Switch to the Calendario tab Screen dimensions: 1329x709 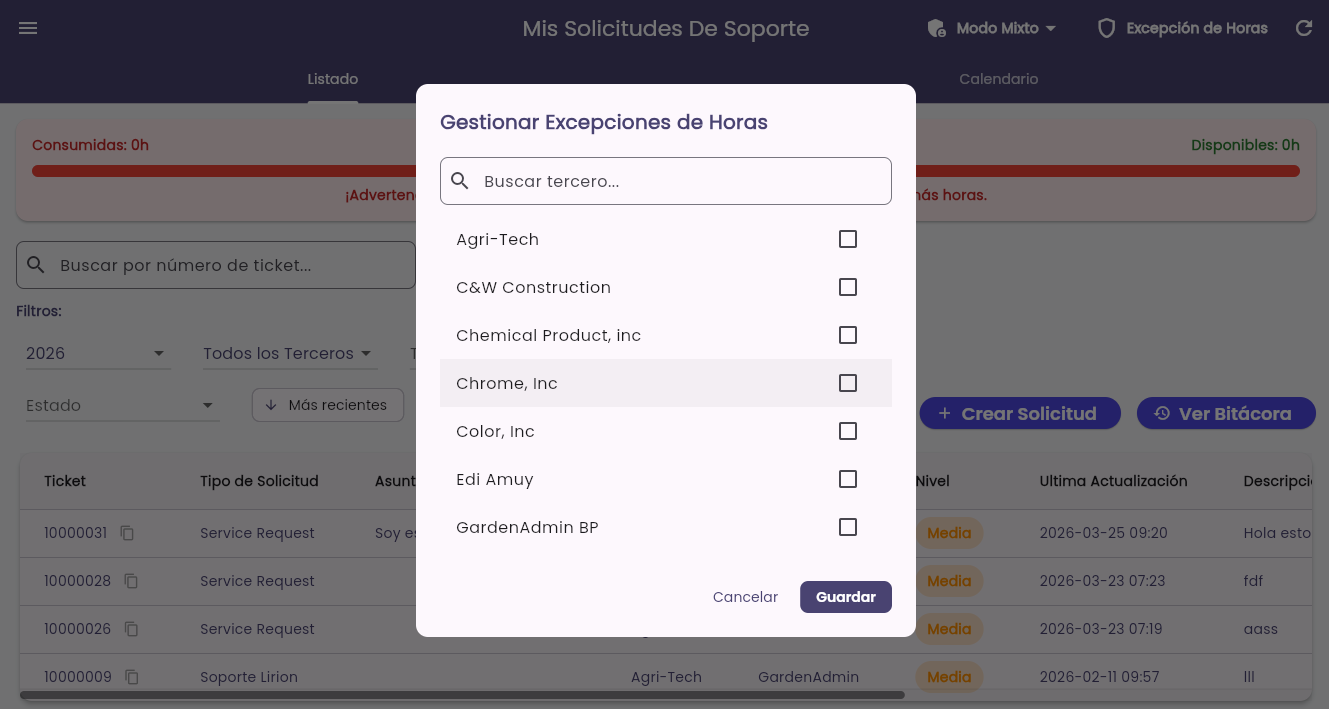tap(998, 79)
